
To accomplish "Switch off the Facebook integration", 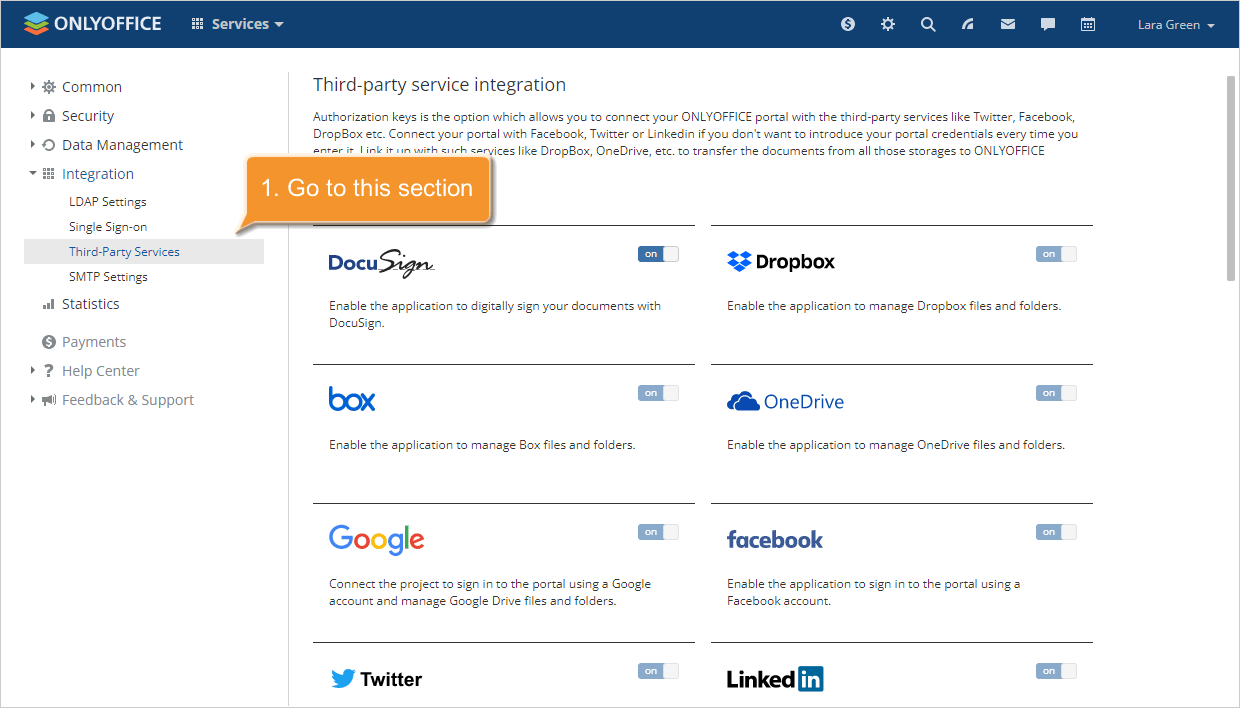I will [x=1055, y=531].
